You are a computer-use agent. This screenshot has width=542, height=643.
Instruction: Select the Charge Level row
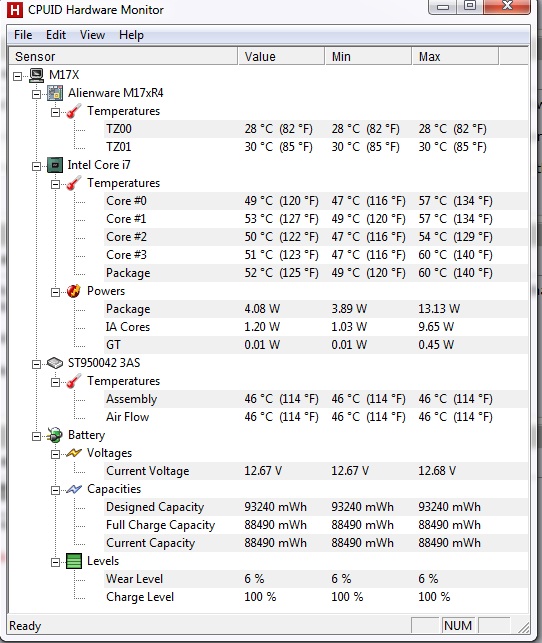[x=316, y=597]
